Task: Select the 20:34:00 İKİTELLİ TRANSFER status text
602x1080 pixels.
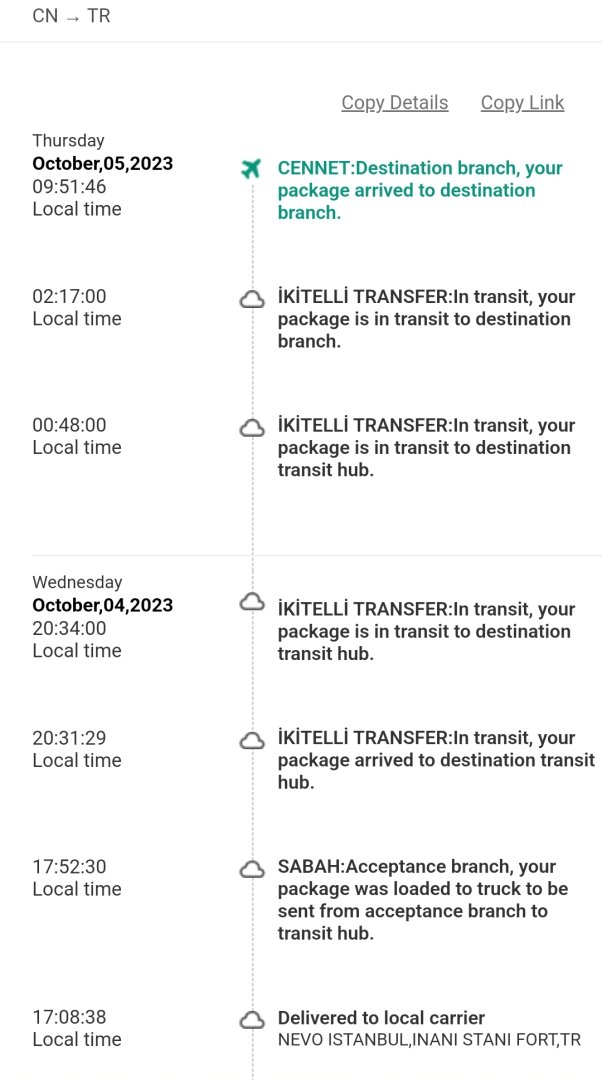Action: pos(426,631)
